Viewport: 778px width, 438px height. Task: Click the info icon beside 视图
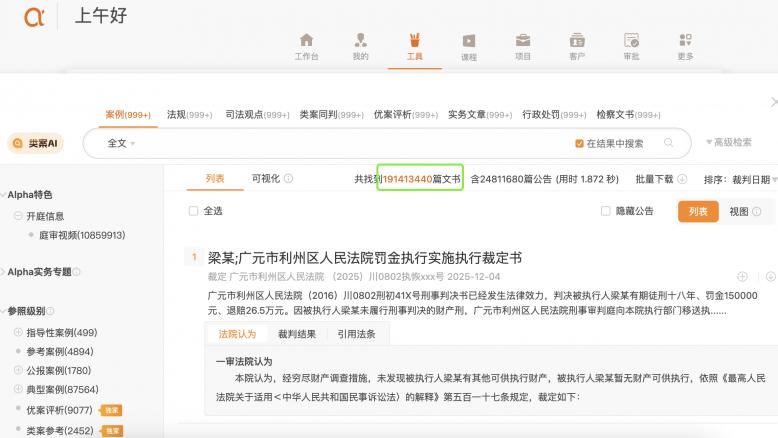pos(757,211)
